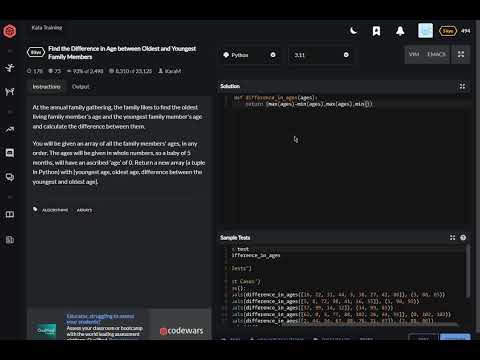Click the tags label icon
The height and width of the screenshot is (360, 480).
pos(35,209)
